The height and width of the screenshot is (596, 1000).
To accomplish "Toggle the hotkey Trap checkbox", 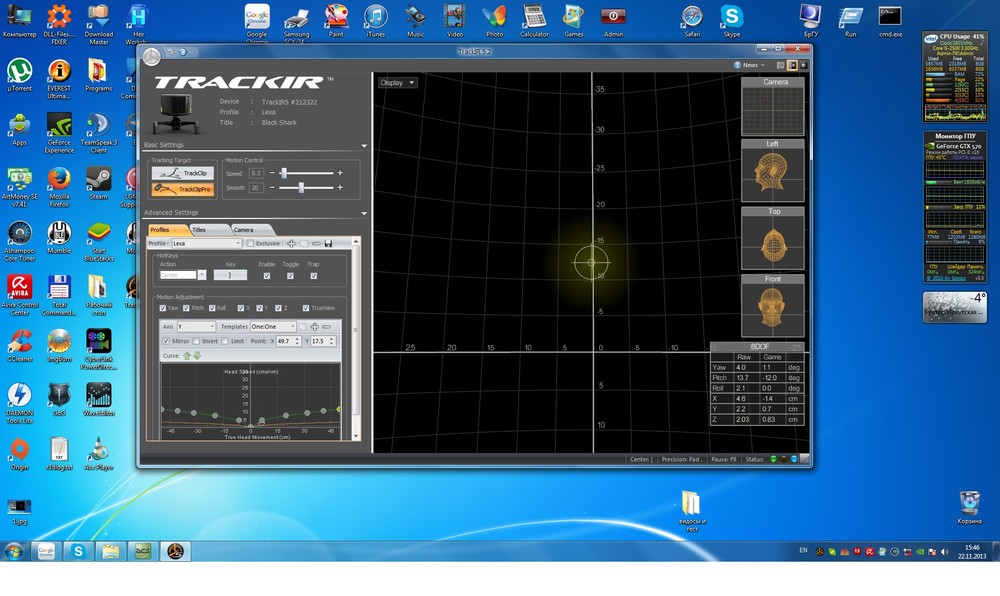I will pyautogui.click(x=313, y=276).
